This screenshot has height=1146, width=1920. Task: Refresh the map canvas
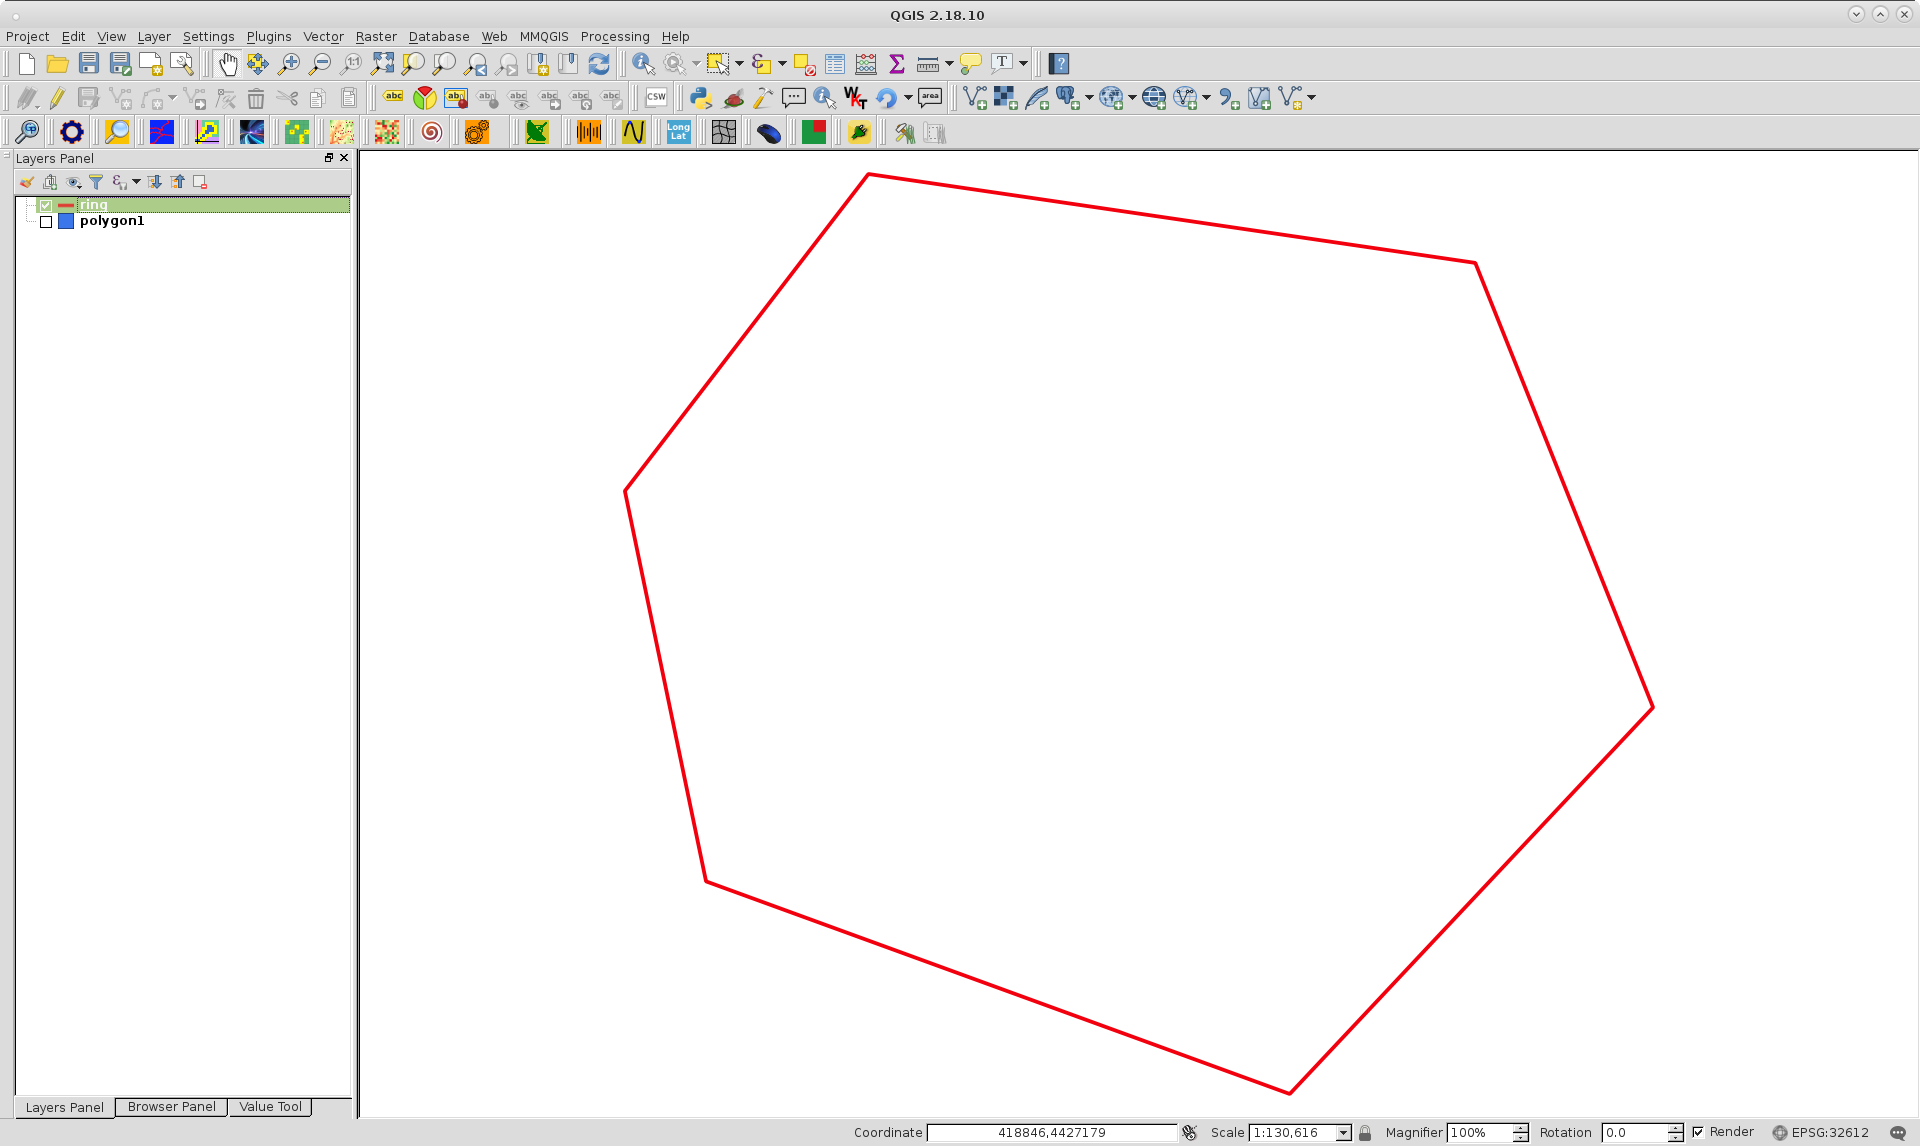tap(599, 64)
